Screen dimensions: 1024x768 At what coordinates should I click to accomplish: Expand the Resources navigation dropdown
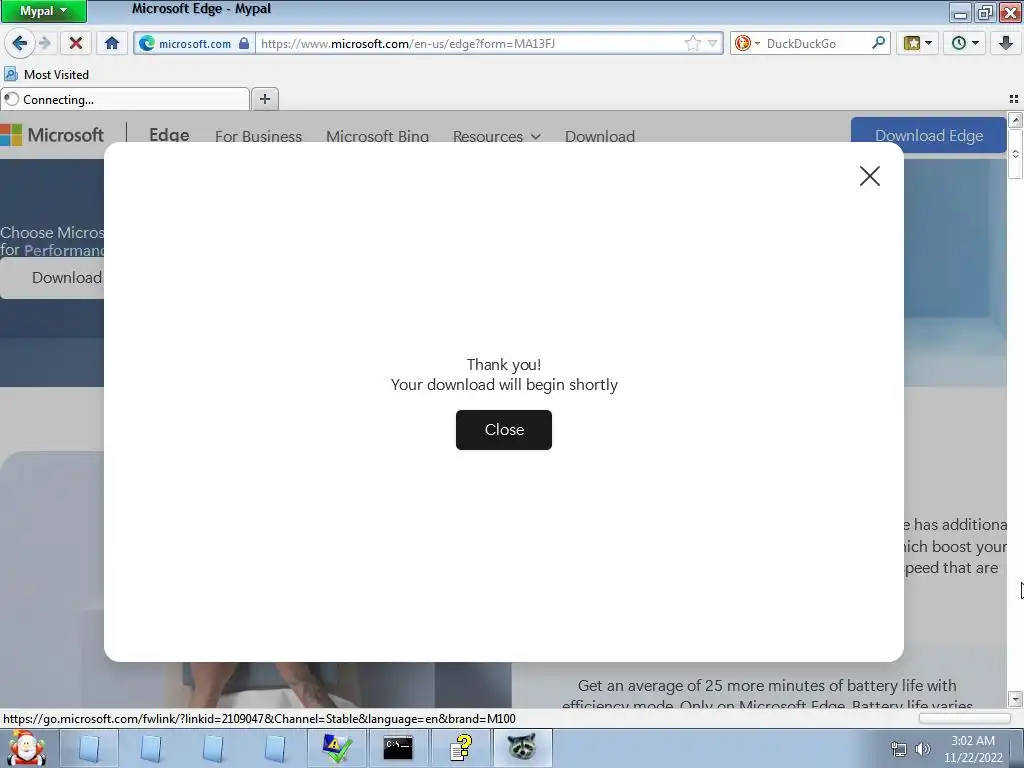coord(497,136)
